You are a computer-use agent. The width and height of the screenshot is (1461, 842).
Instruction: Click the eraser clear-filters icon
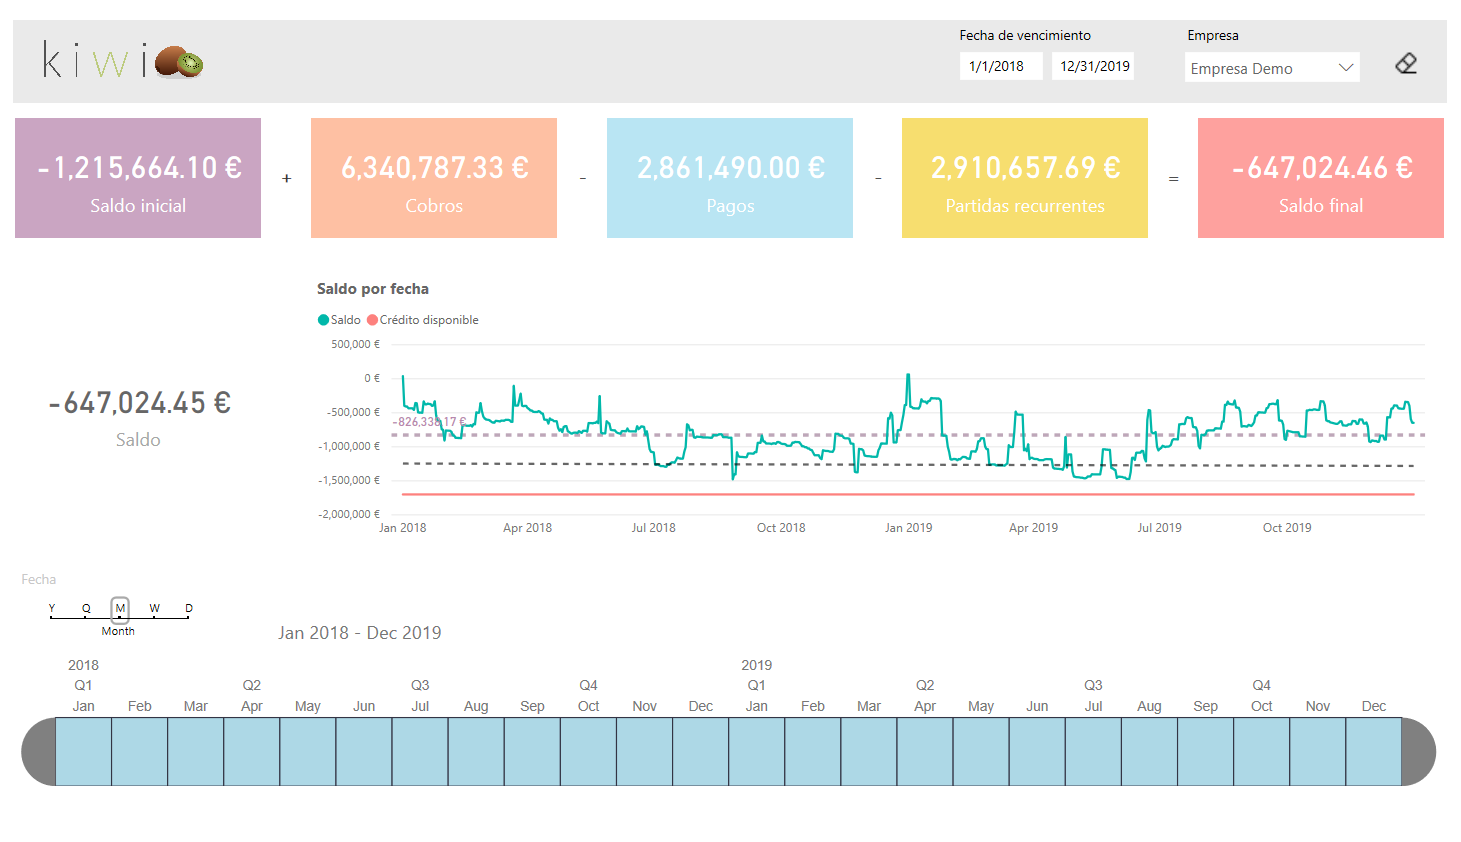[x=1406, y=64]
